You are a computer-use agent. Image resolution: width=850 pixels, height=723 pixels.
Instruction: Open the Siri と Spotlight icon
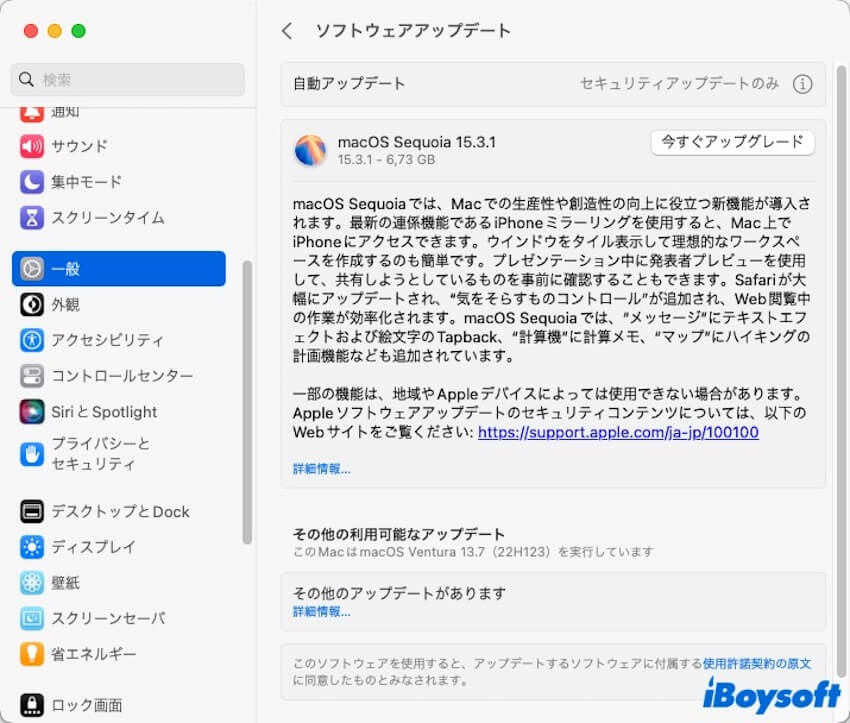coord(31,411)
